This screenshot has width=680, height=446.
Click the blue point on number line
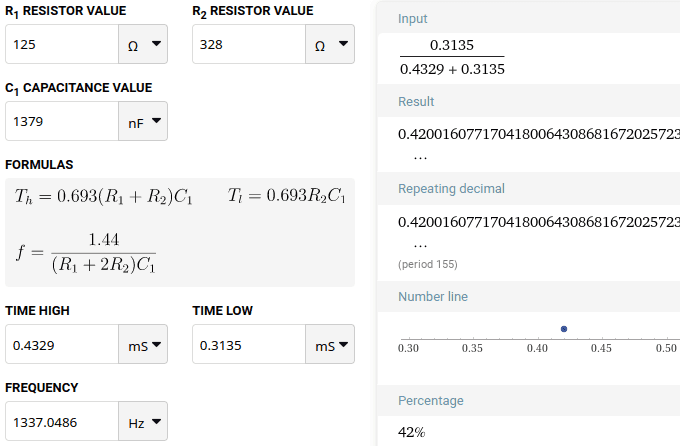pyautogui.click(x=564, y=329)
